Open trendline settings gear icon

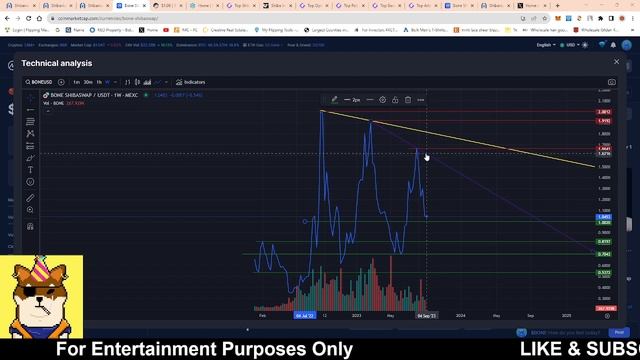(x=382, y=100)
